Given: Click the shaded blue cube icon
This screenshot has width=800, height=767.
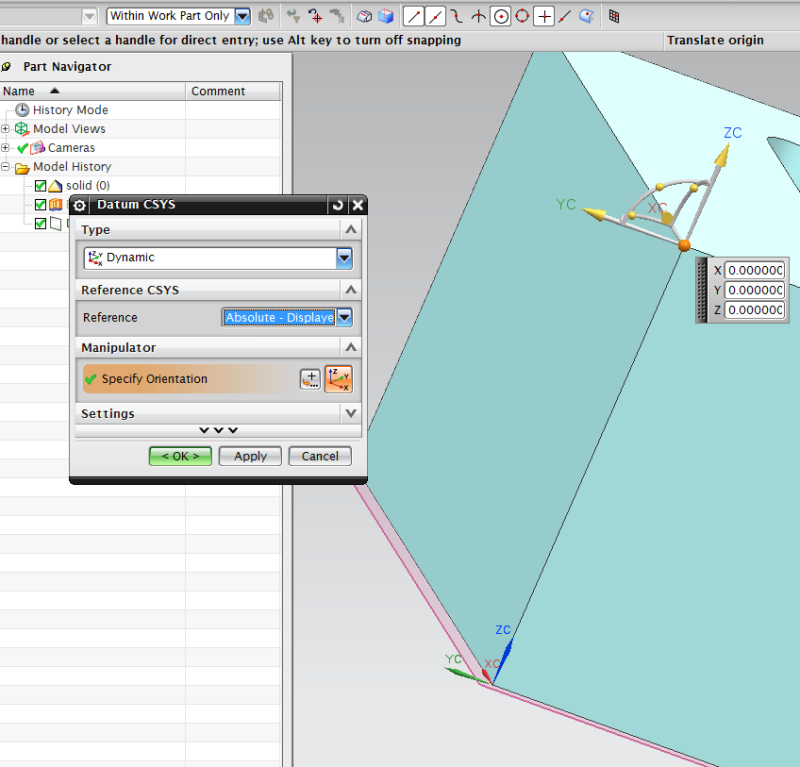Looking at the screenshot, I should point(386,16).
